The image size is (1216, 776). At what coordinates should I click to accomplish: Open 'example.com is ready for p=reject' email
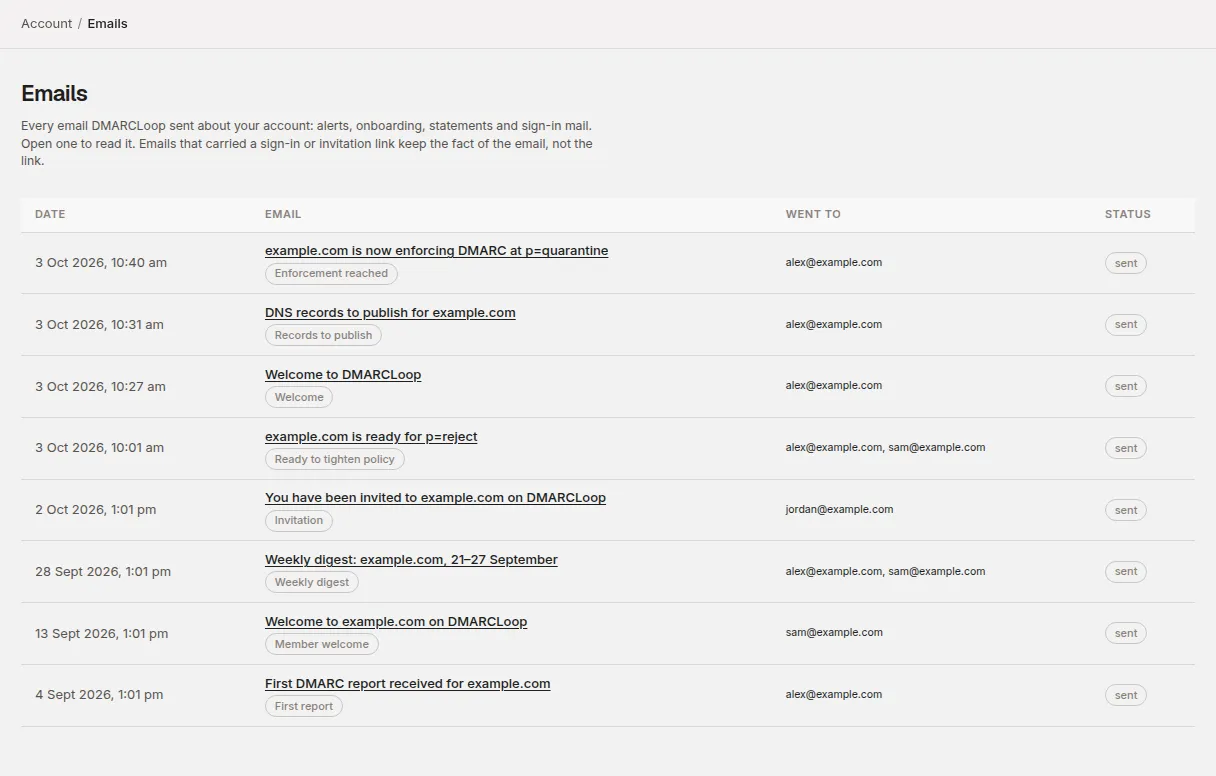click(371, 437)
